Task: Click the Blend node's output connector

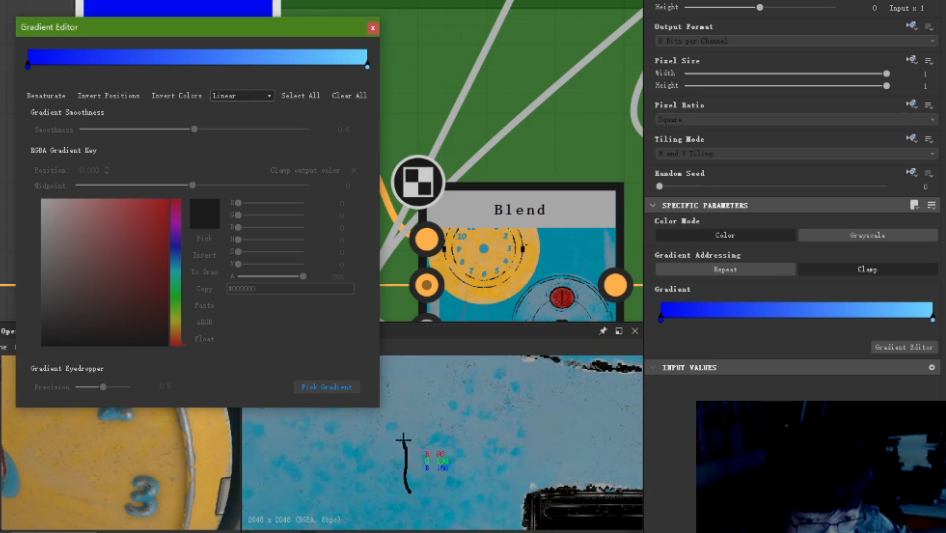Action: coord(615,285)
